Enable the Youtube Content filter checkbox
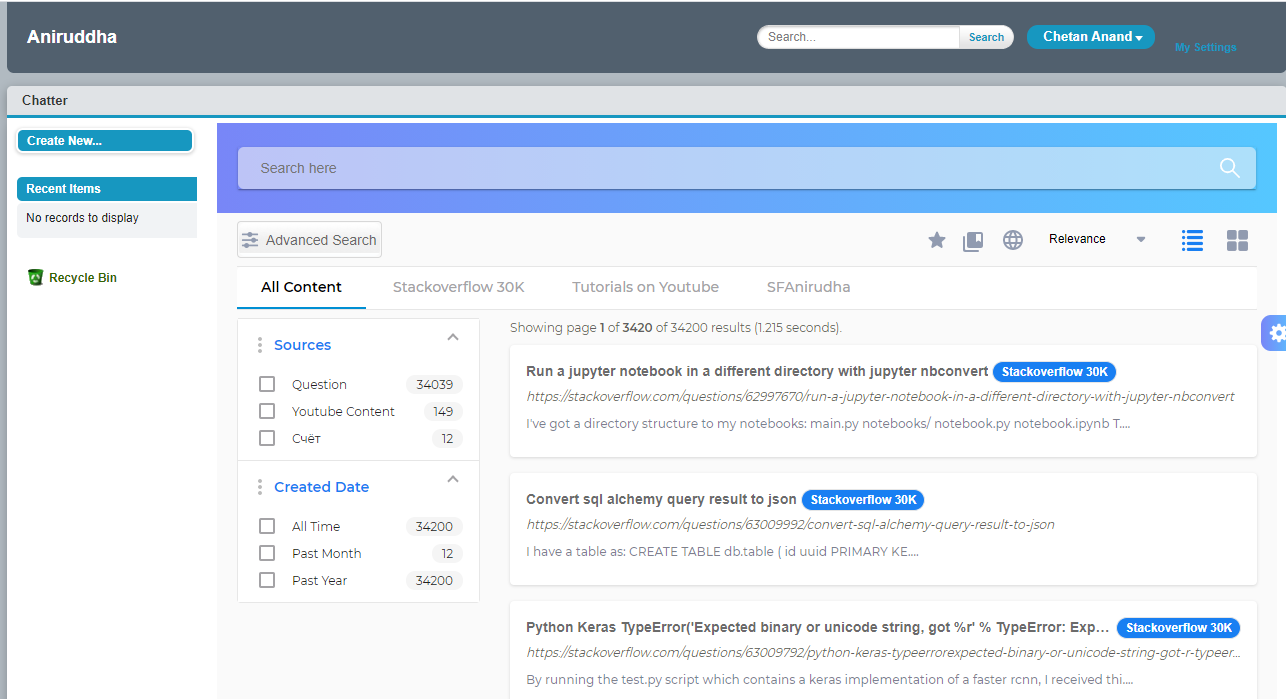The height and width of the screenshot is (699, 1286). [x=267, y=411]
